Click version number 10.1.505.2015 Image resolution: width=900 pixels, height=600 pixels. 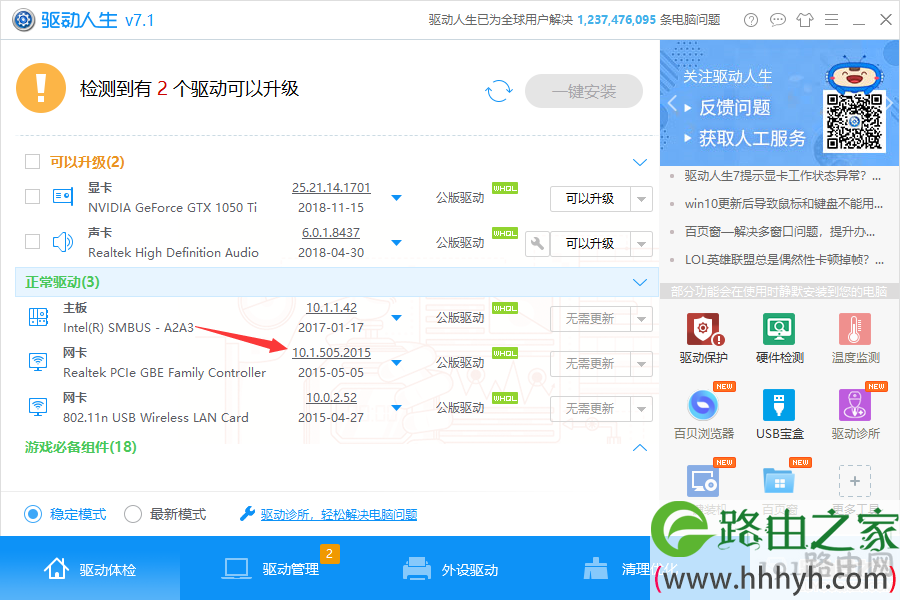(x=331, y=353)
